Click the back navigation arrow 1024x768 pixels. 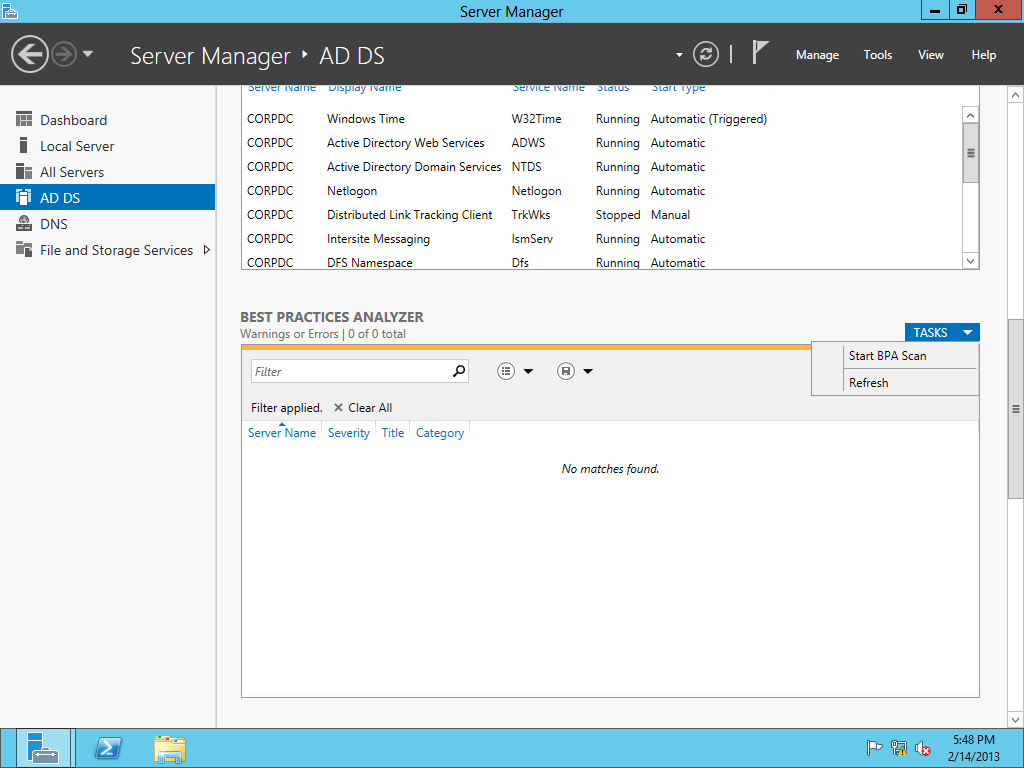(30, 54)
